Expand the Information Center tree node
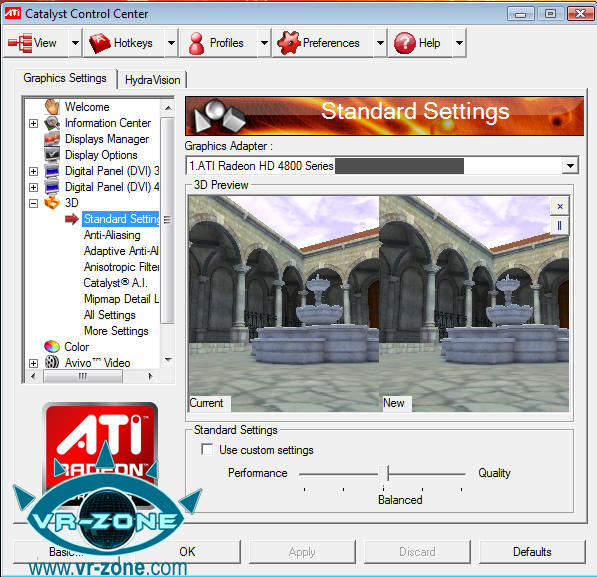597x577 pixels. tap(34, 123)
